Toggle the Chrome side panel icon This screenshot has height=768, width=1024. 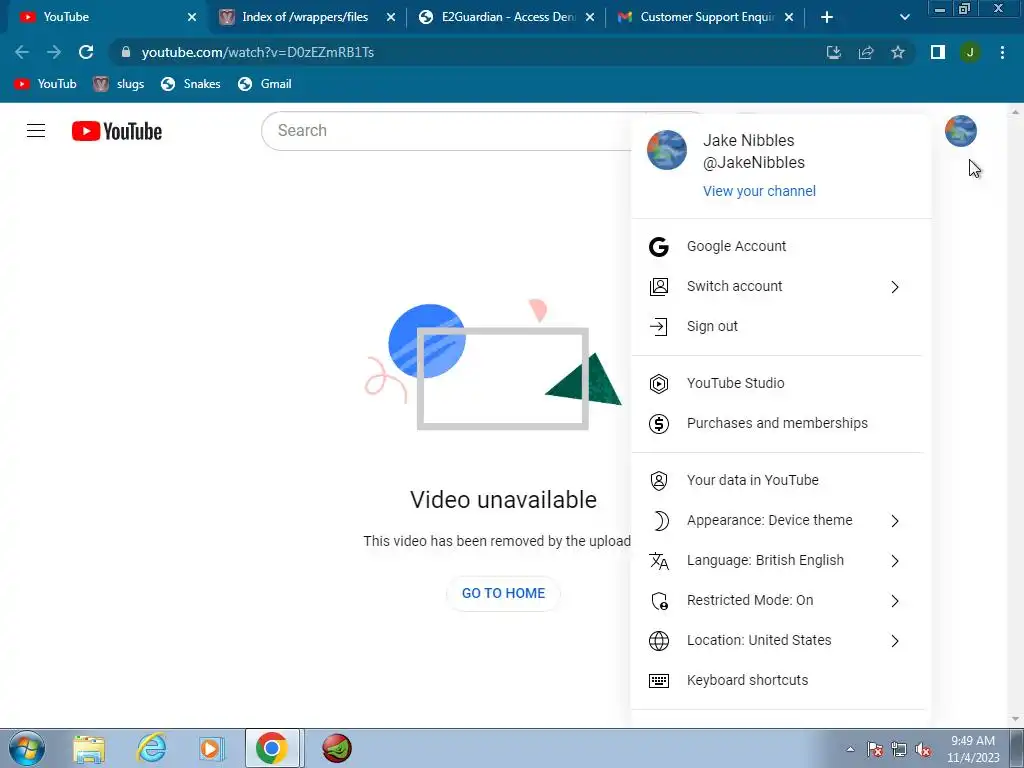pos(938,52)
